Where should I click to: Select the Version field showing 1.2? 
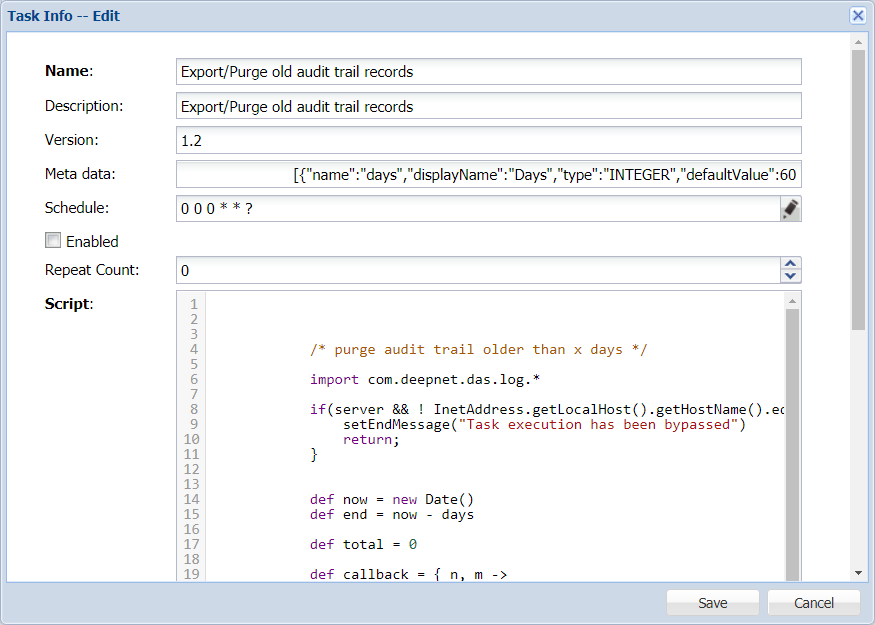pyautogui.click(x=488, y=140)
